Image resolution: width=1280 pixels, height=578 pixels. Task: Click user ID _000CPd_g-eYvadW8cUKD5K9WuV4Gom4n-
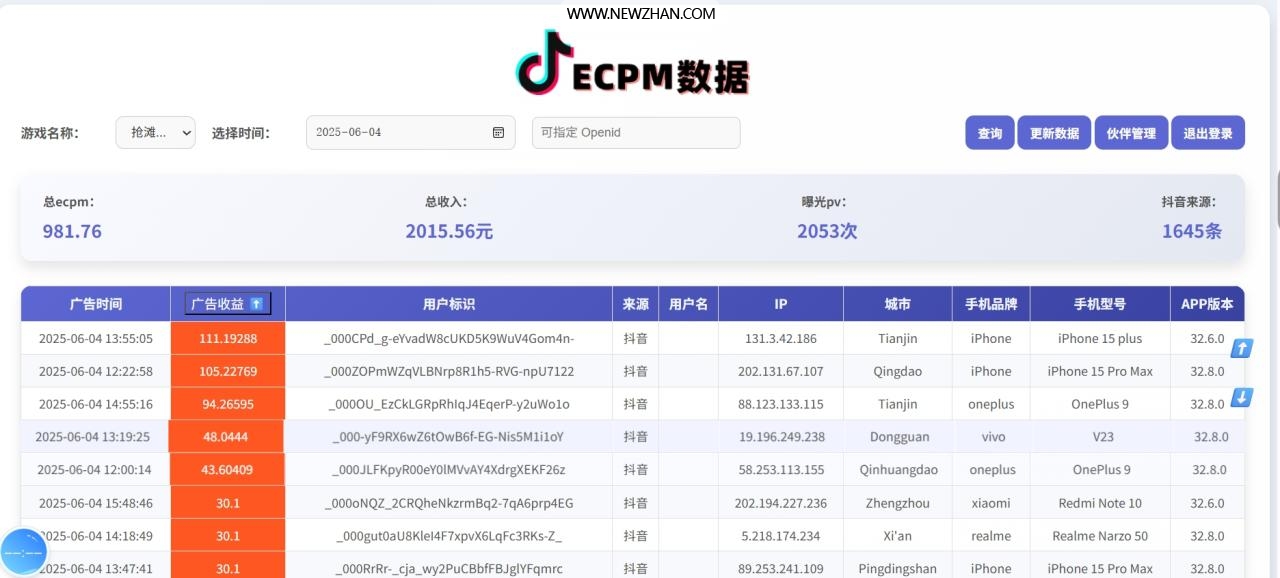pos(449,339)
